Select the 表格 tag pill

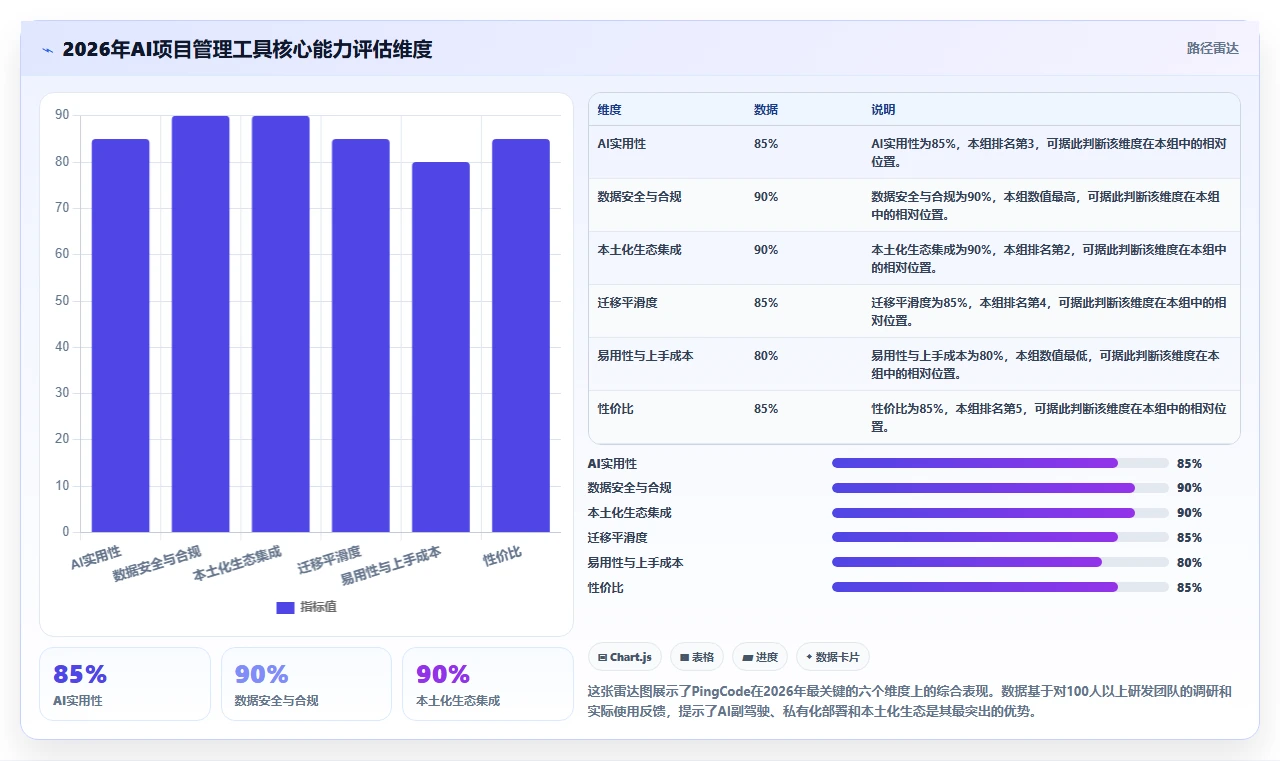tap(697, 657)
